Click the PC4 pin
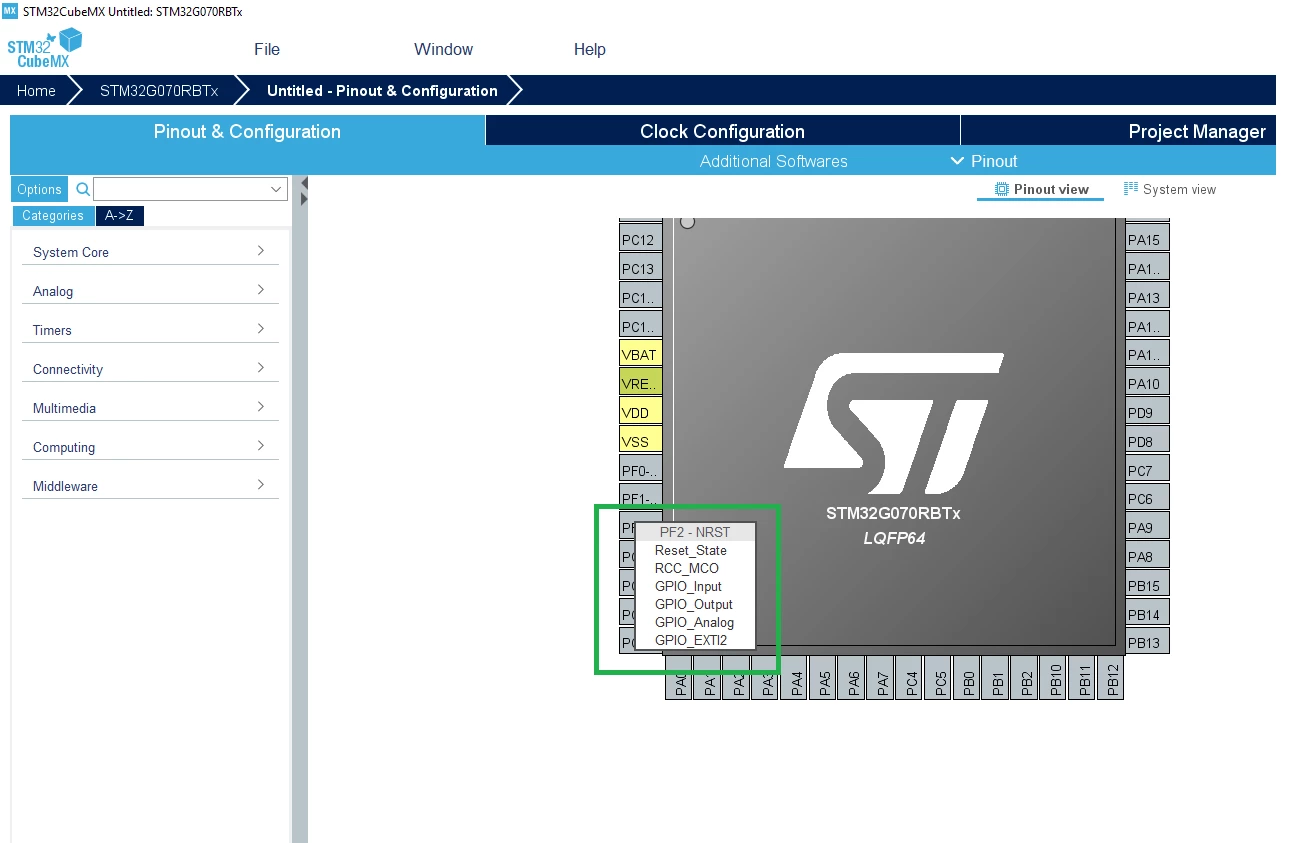The width and height of the screenshot is (1297, 843). [x=909, y=678]
